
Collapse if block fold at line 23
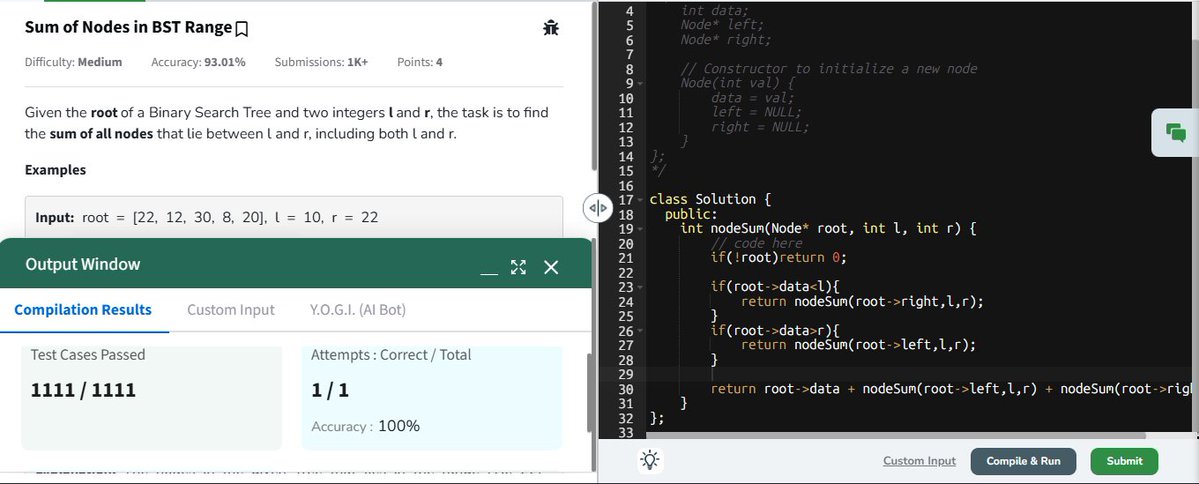pyautogui.click(x=640, y=287)
